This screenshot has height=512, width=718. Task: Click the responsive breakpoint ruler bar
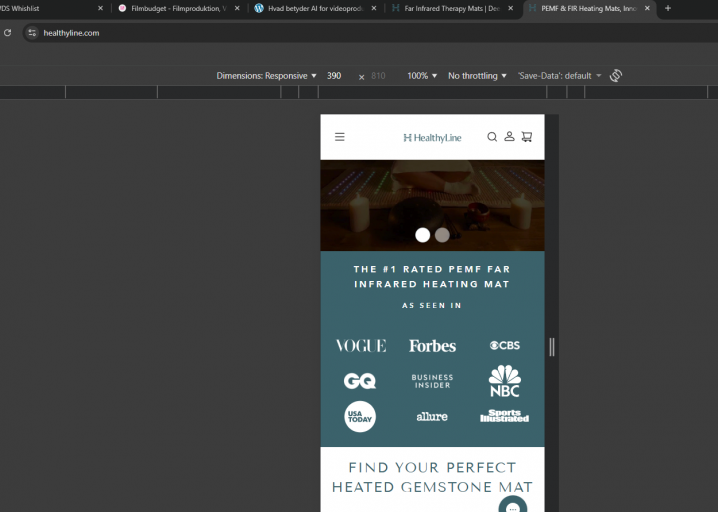[359, 92]
